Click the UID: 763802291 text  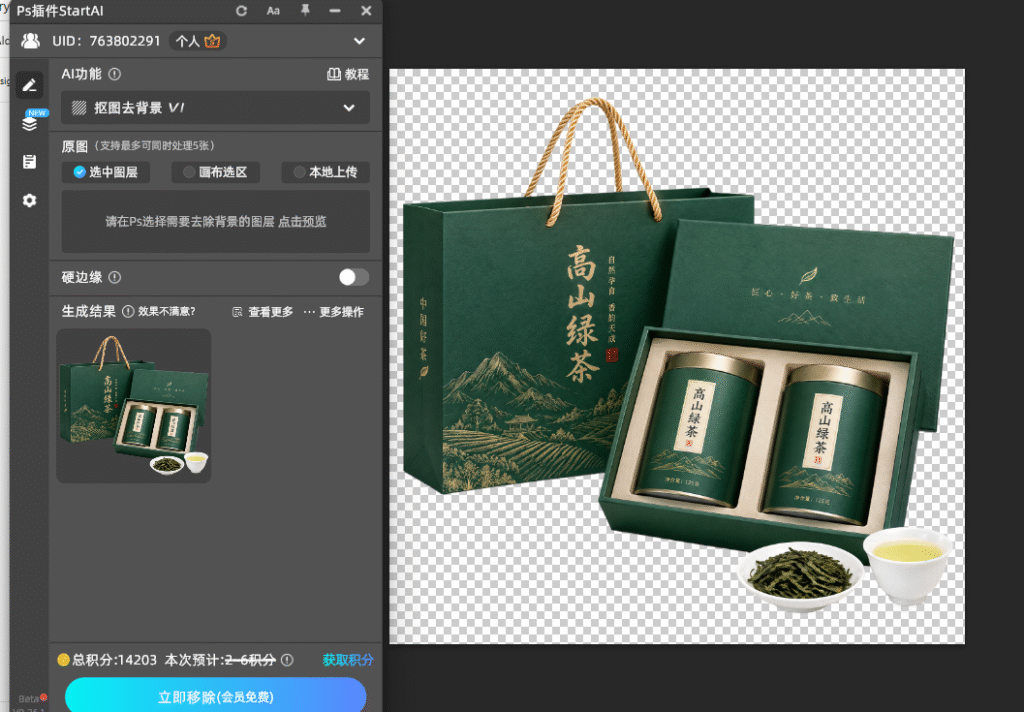(x=106, y=41)
